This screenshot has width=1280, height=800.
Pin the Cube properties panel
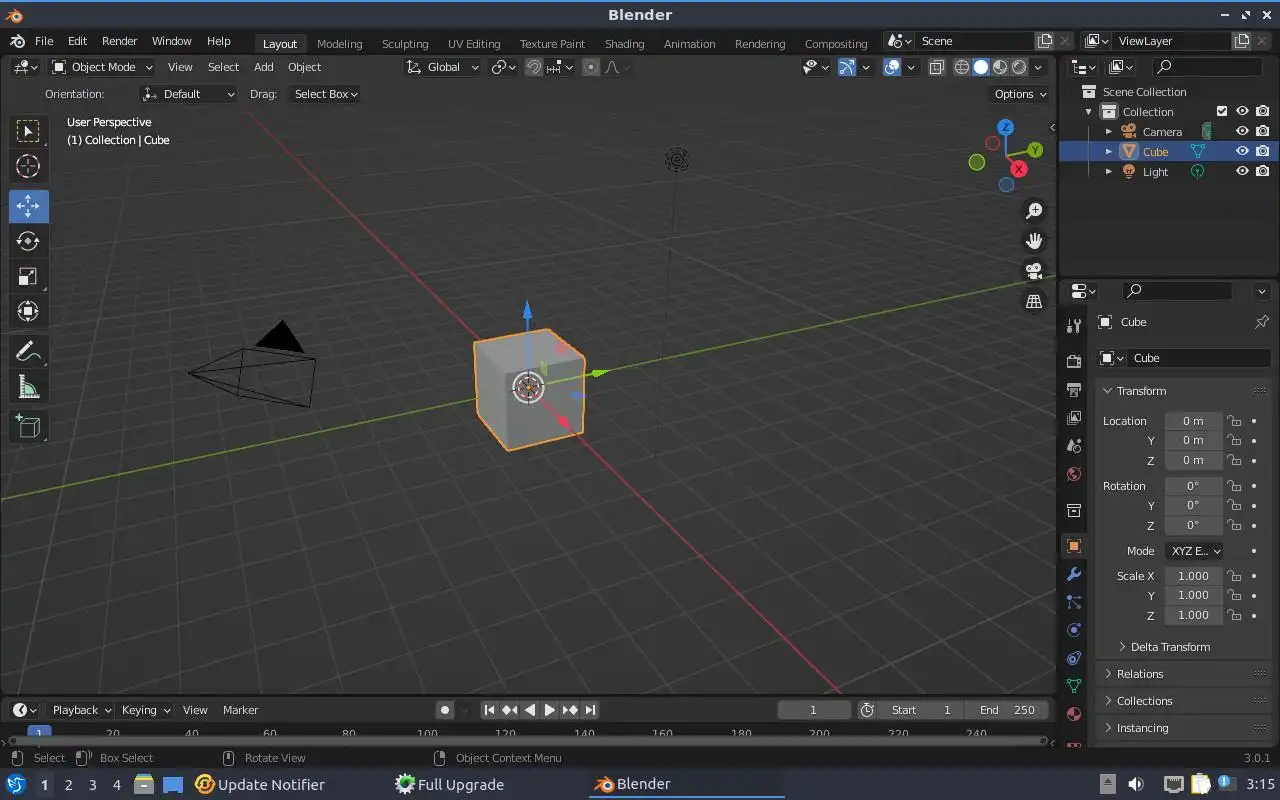pos(1262,322)
